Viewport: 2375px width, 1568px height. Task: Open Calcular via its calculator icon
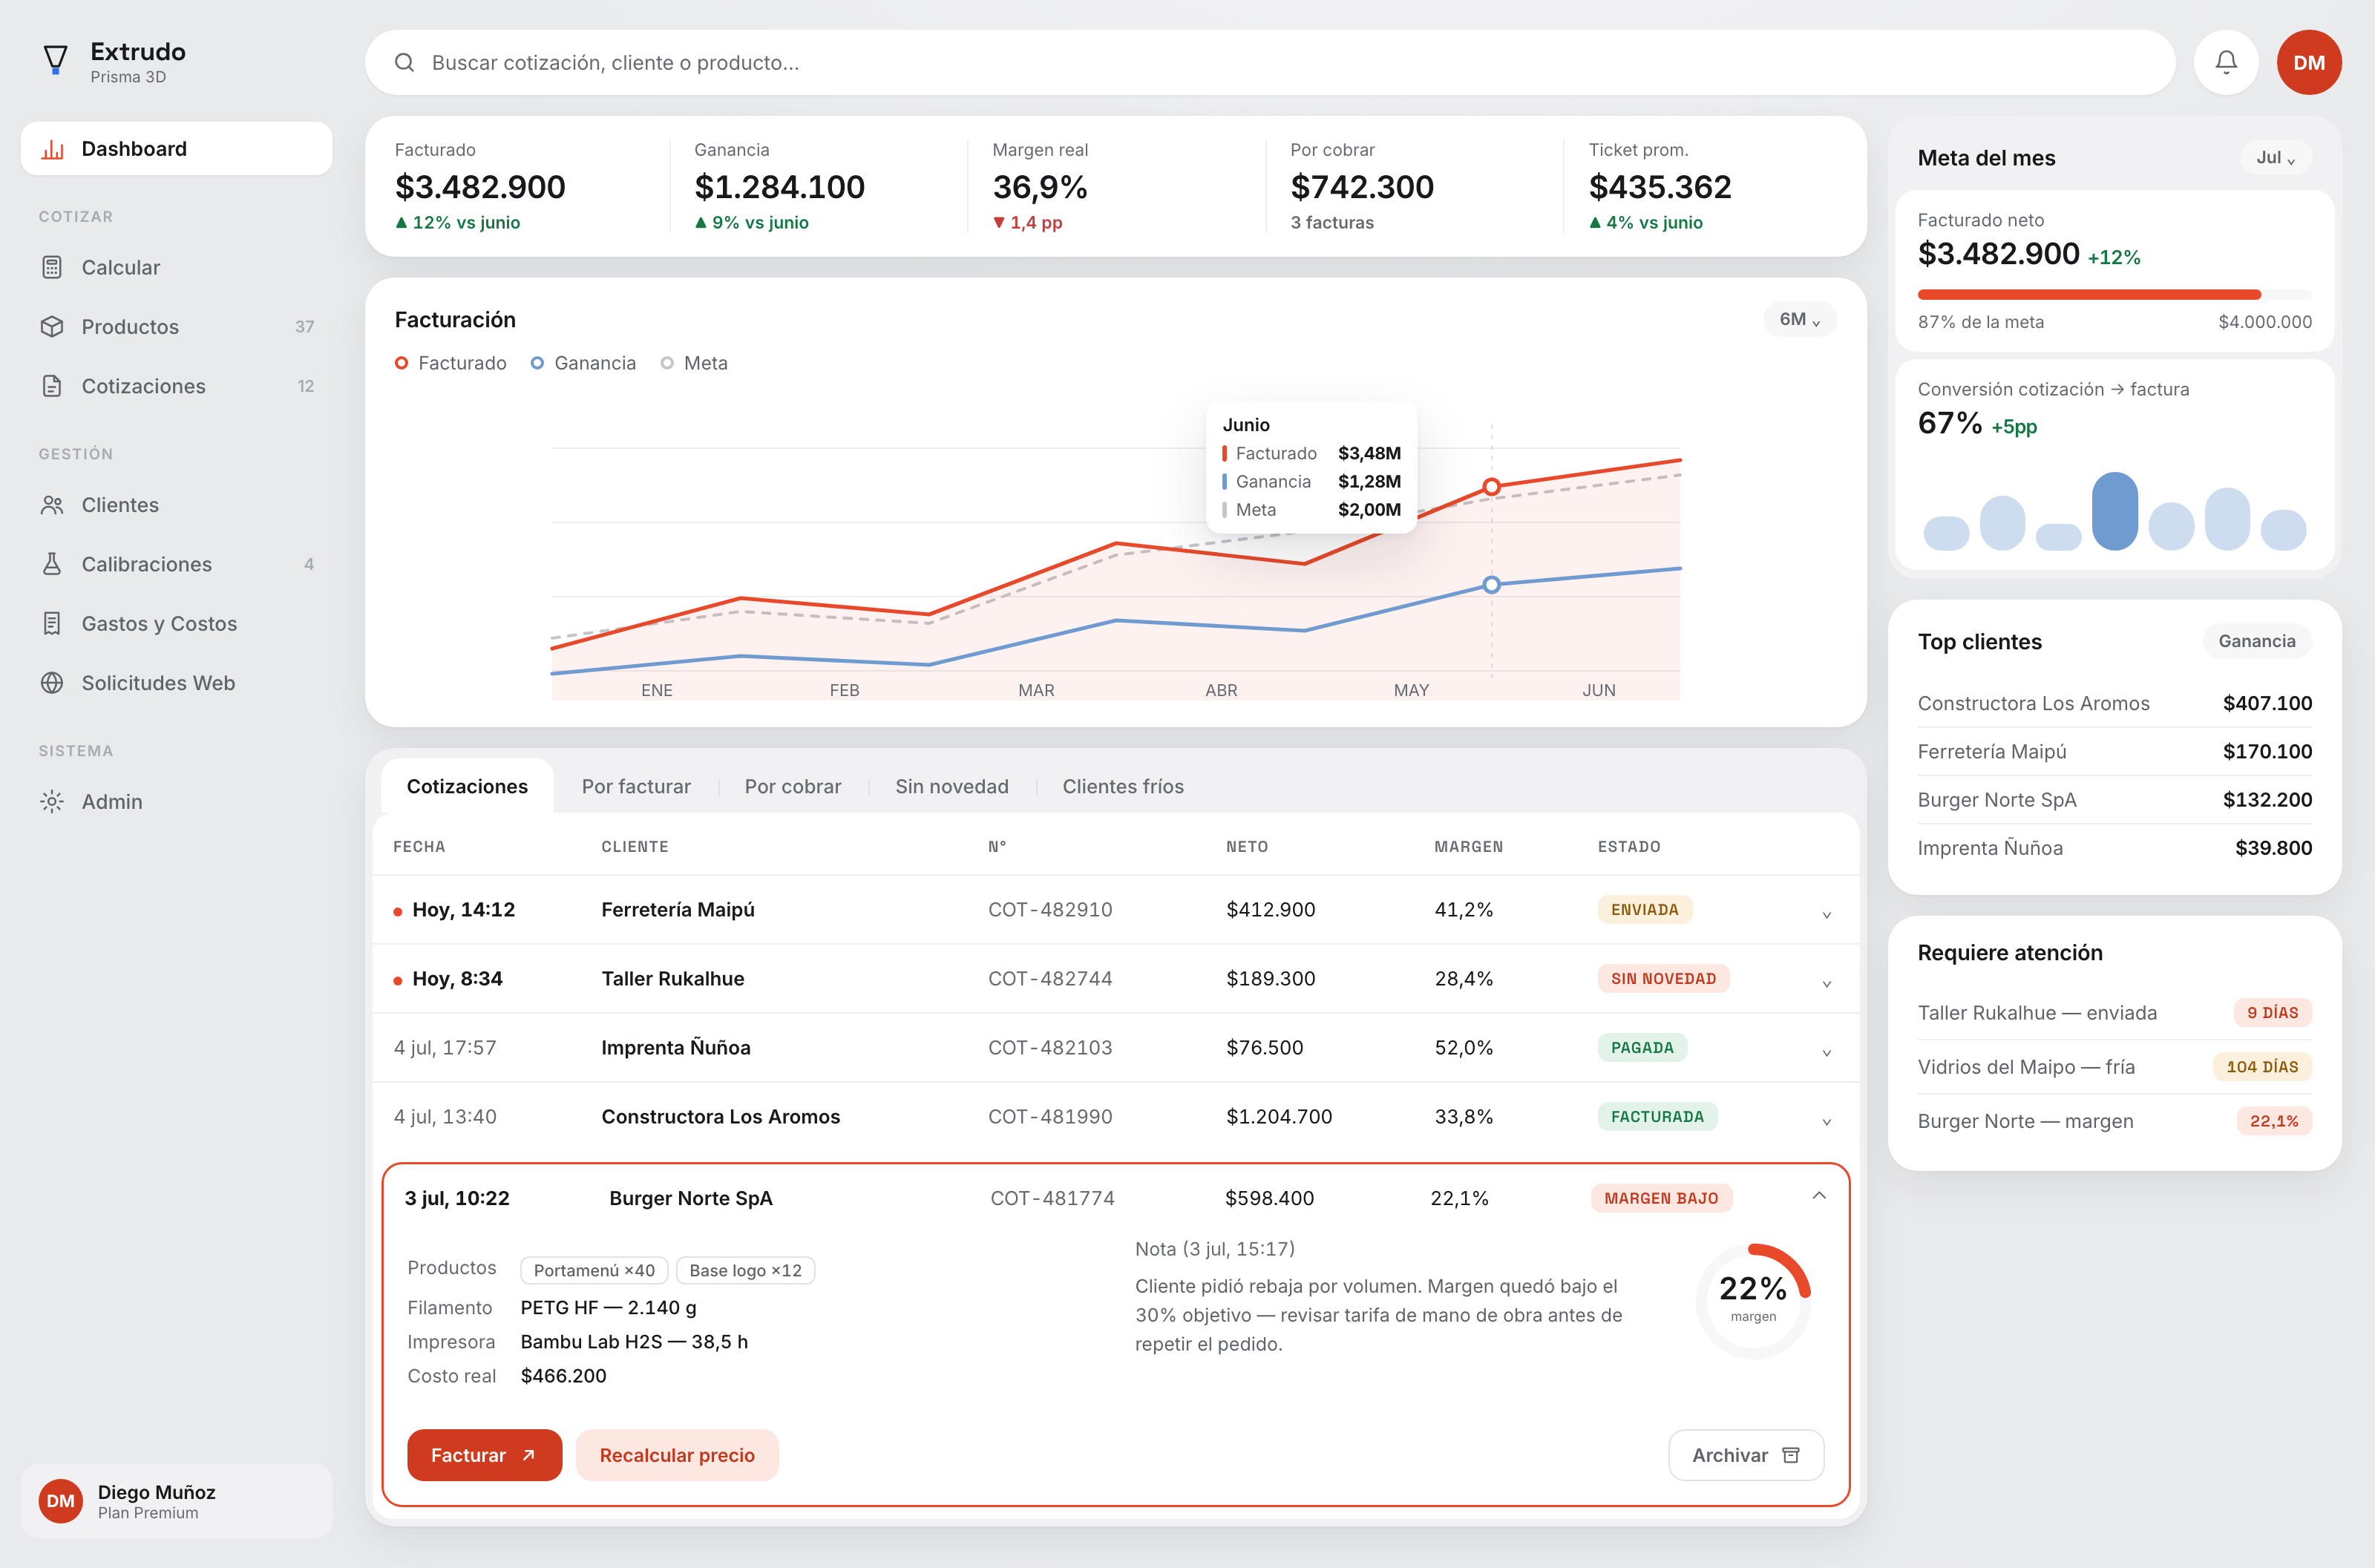52,267
